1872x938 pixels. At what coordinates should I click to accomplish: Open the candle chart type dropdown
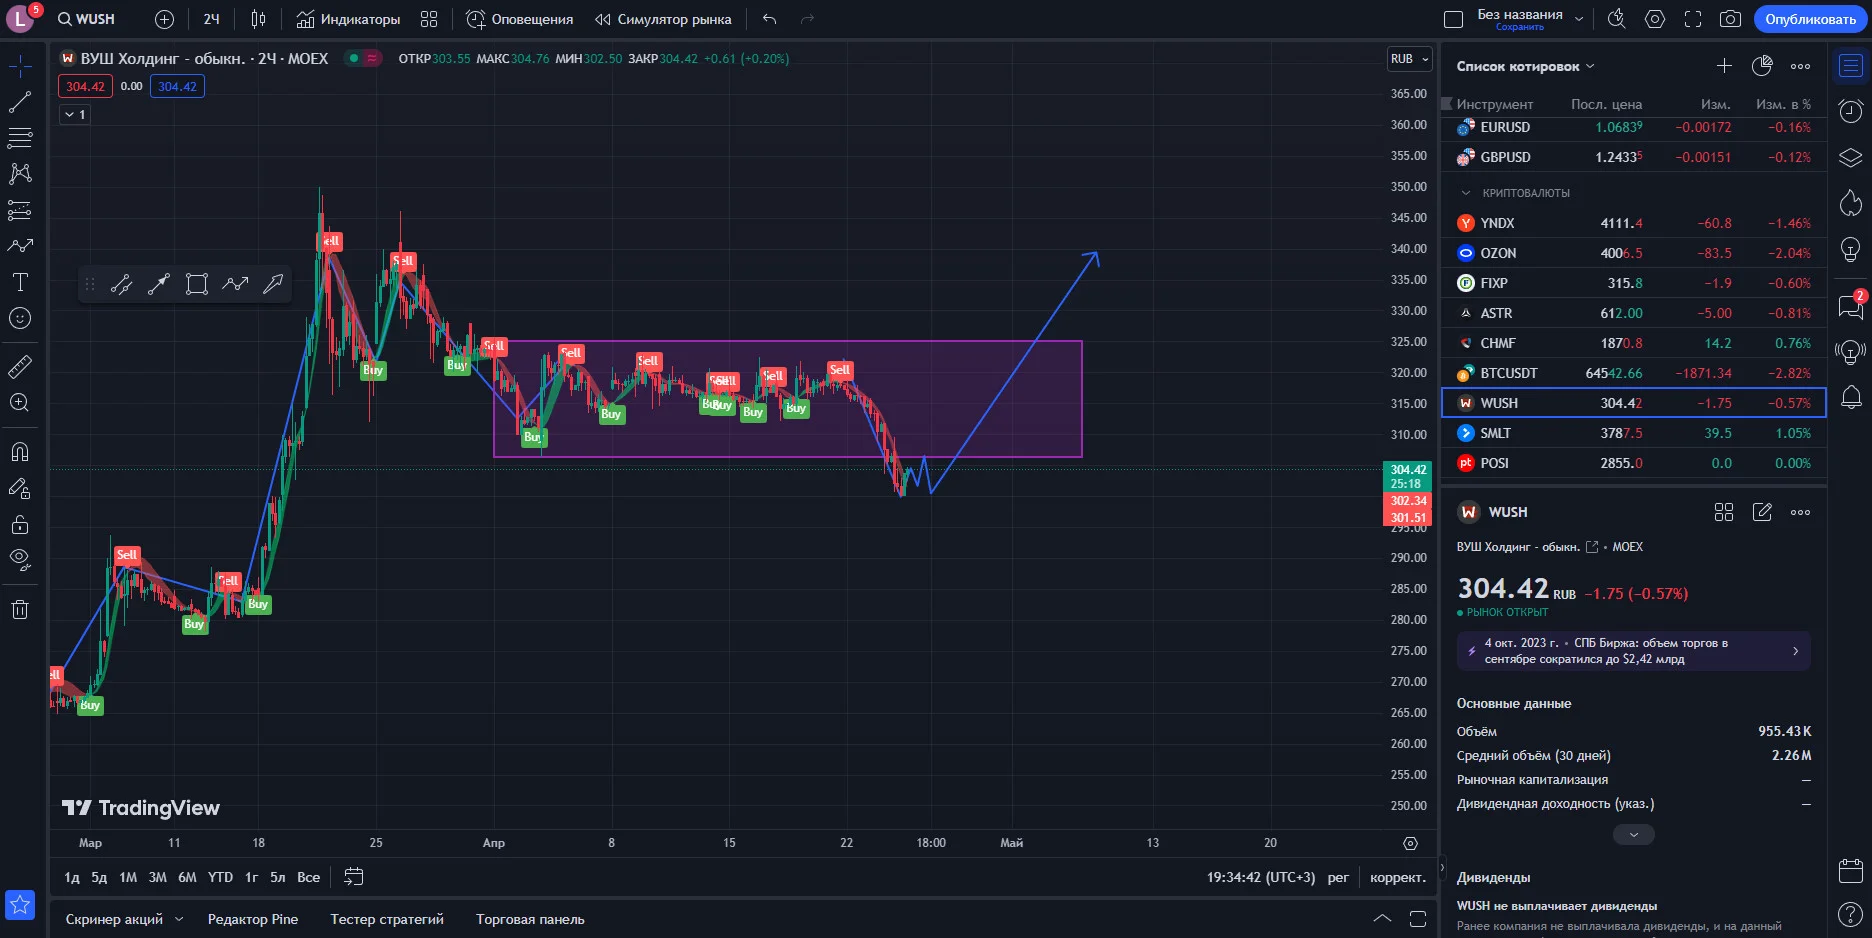click(x=258, y=19)
